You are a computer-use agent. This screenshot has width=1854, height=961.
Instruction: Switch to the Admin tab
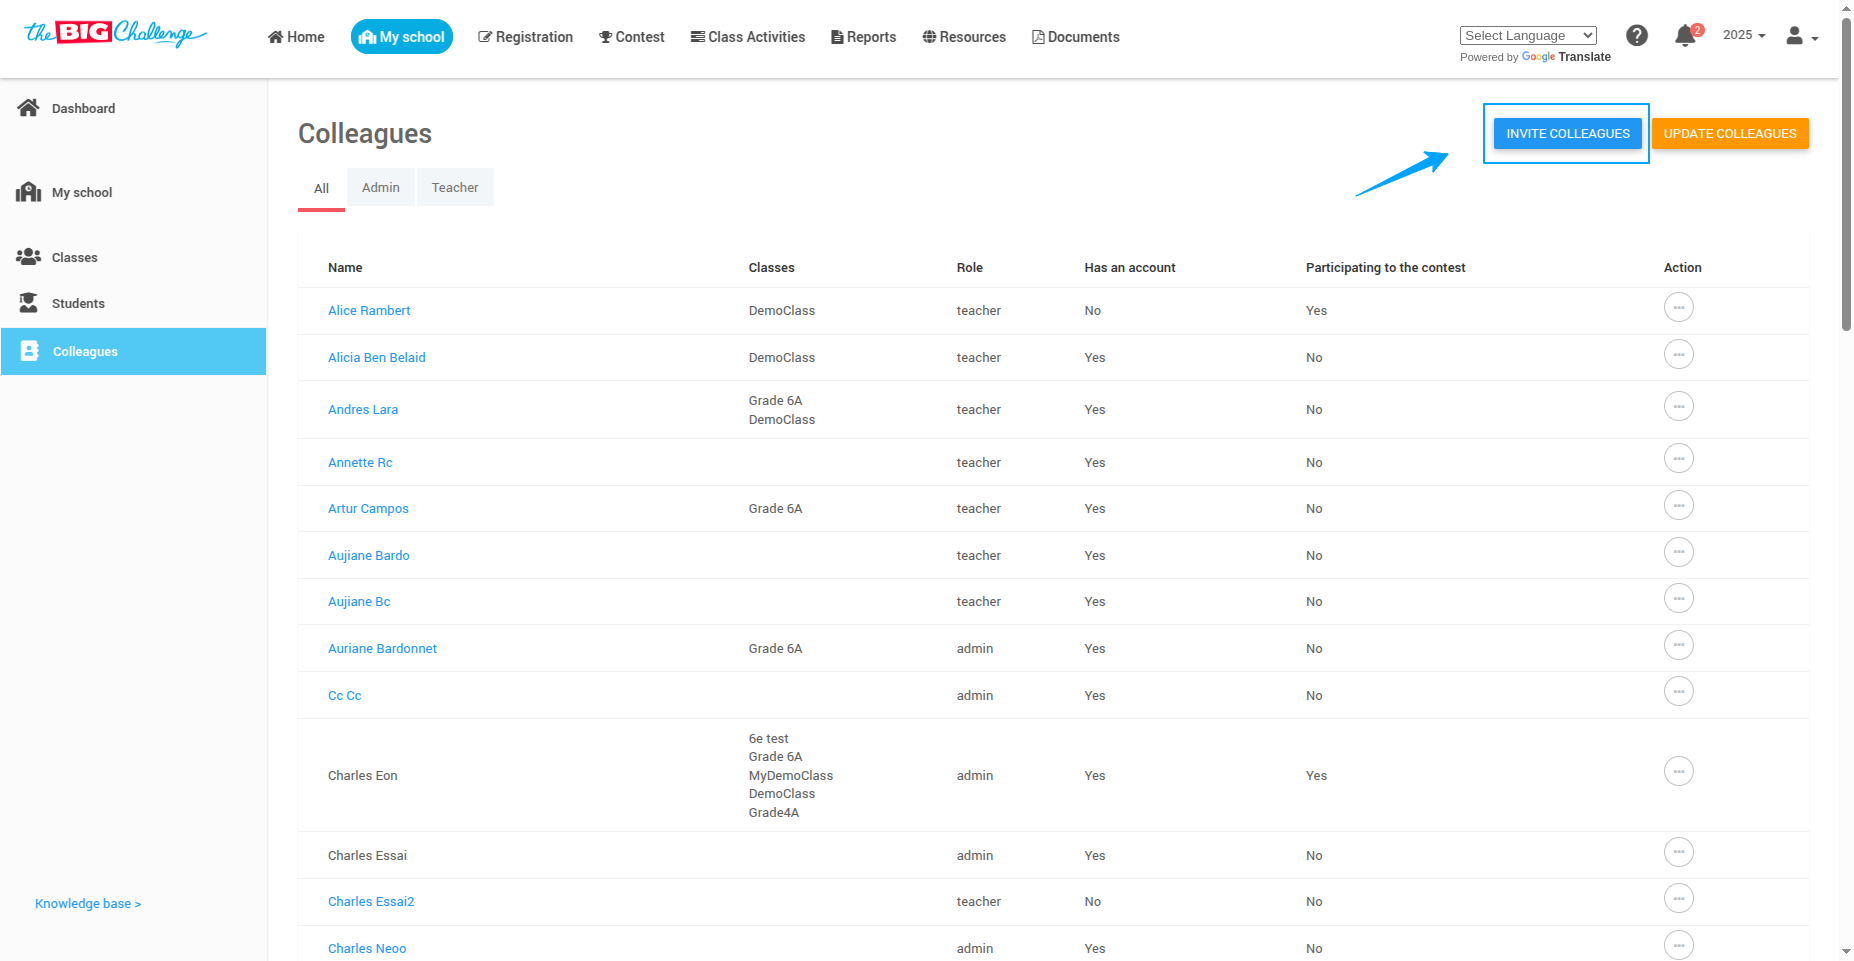(381, 187)
